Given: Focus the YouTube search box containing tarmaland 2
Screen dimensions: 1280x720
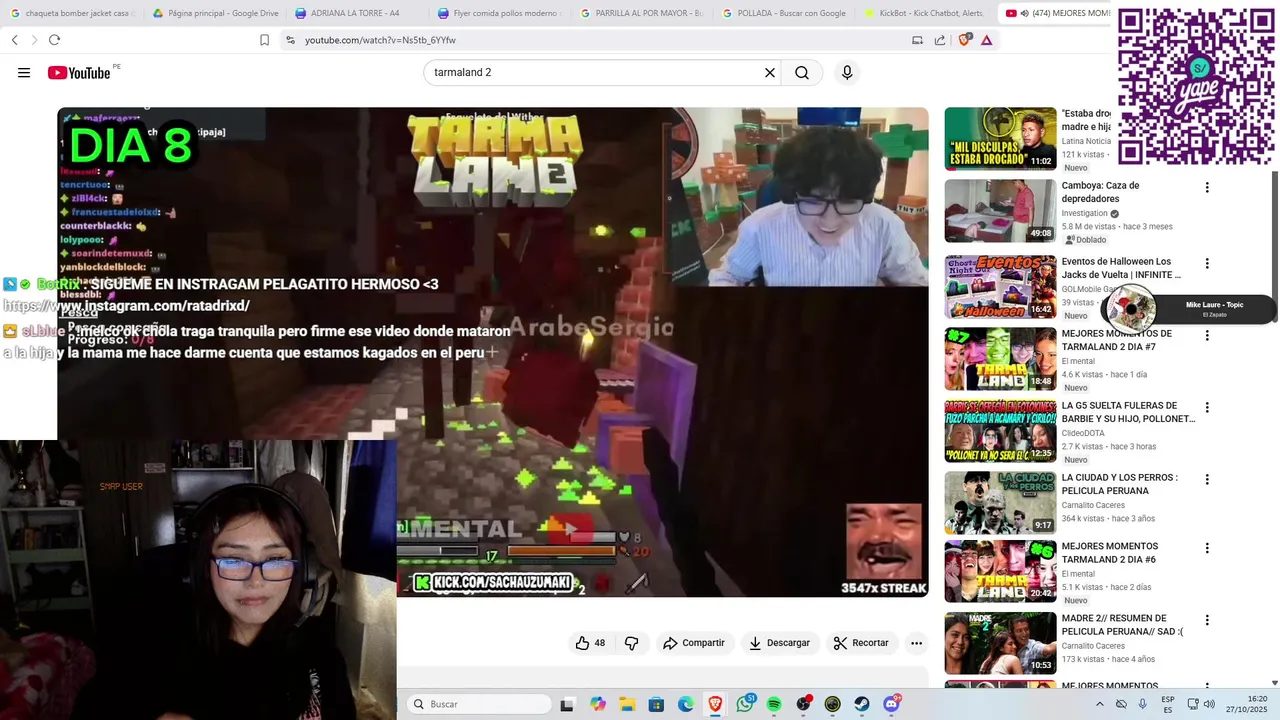Looking at the screenshot, I should click(x=595, y=73).
